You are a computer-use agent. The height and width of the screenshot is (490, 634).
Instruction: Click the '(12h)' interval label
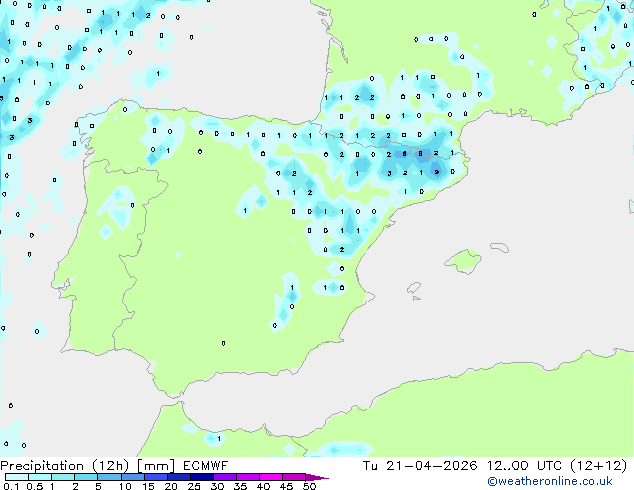(111, 466)
